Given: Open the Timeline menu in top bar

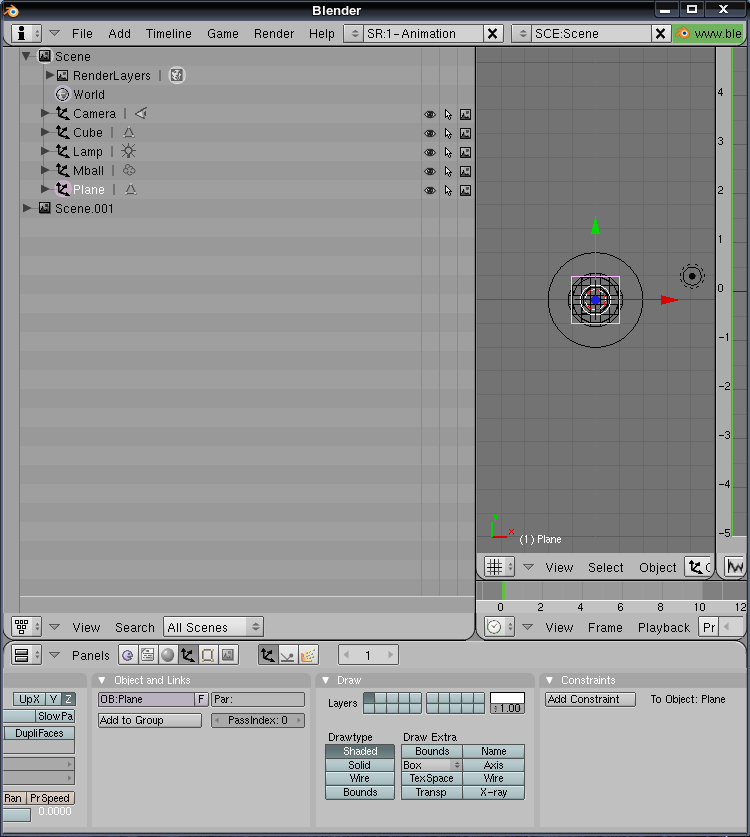Looking at the screenshot, I should (x=169, y=34).
